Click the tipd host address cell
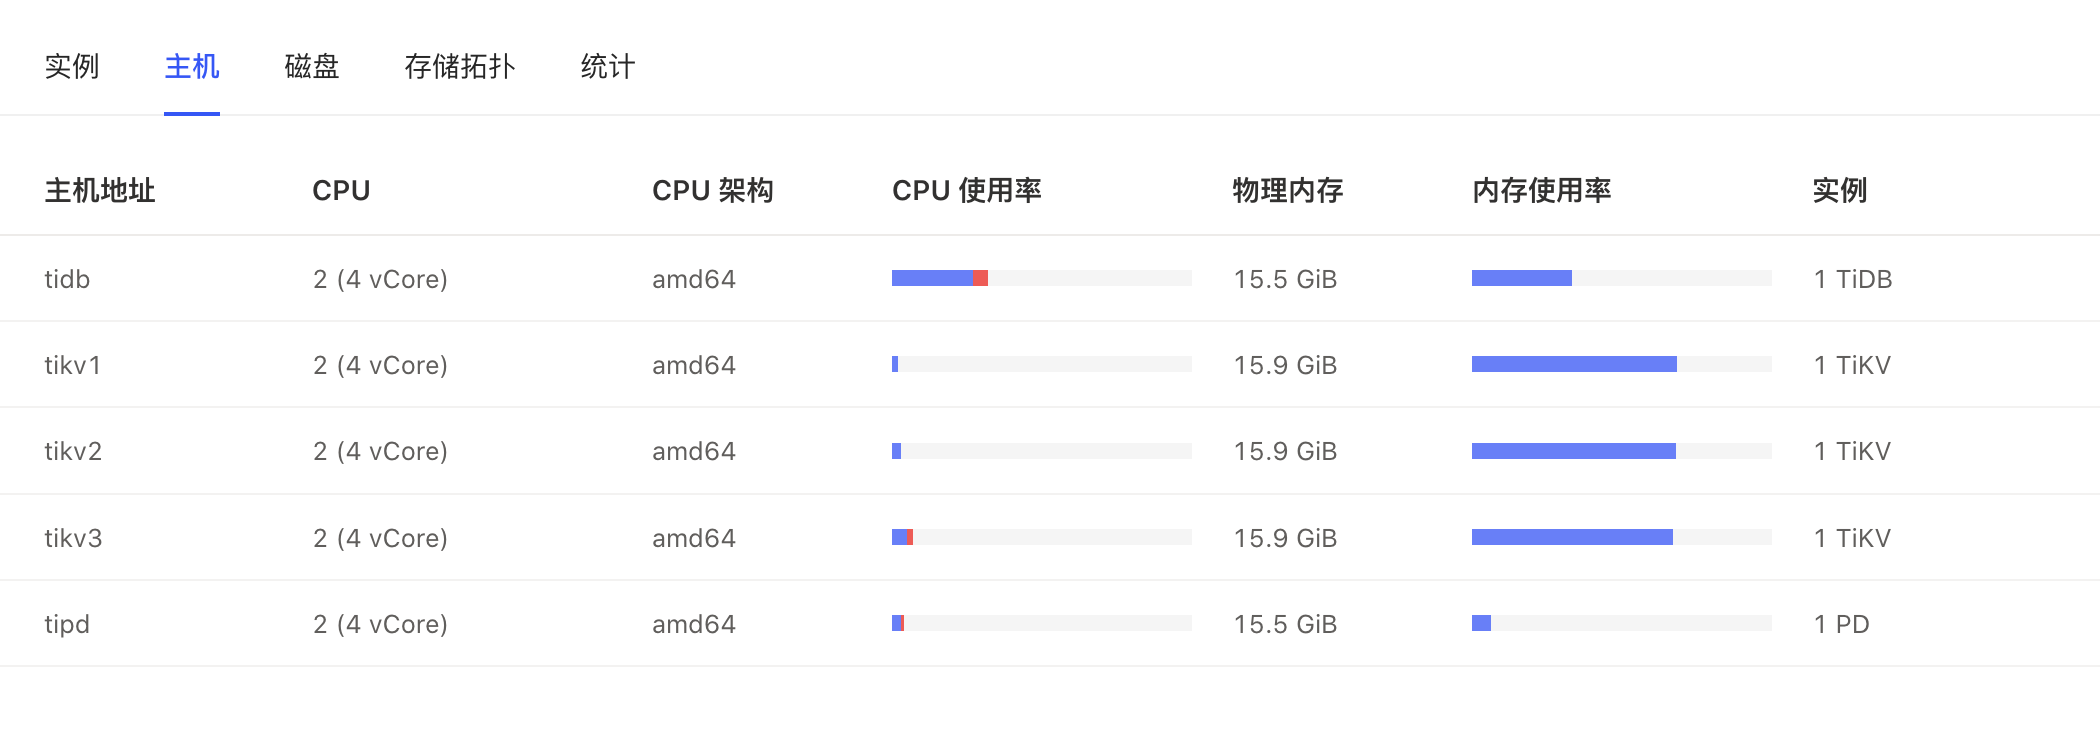 point(67,624)
